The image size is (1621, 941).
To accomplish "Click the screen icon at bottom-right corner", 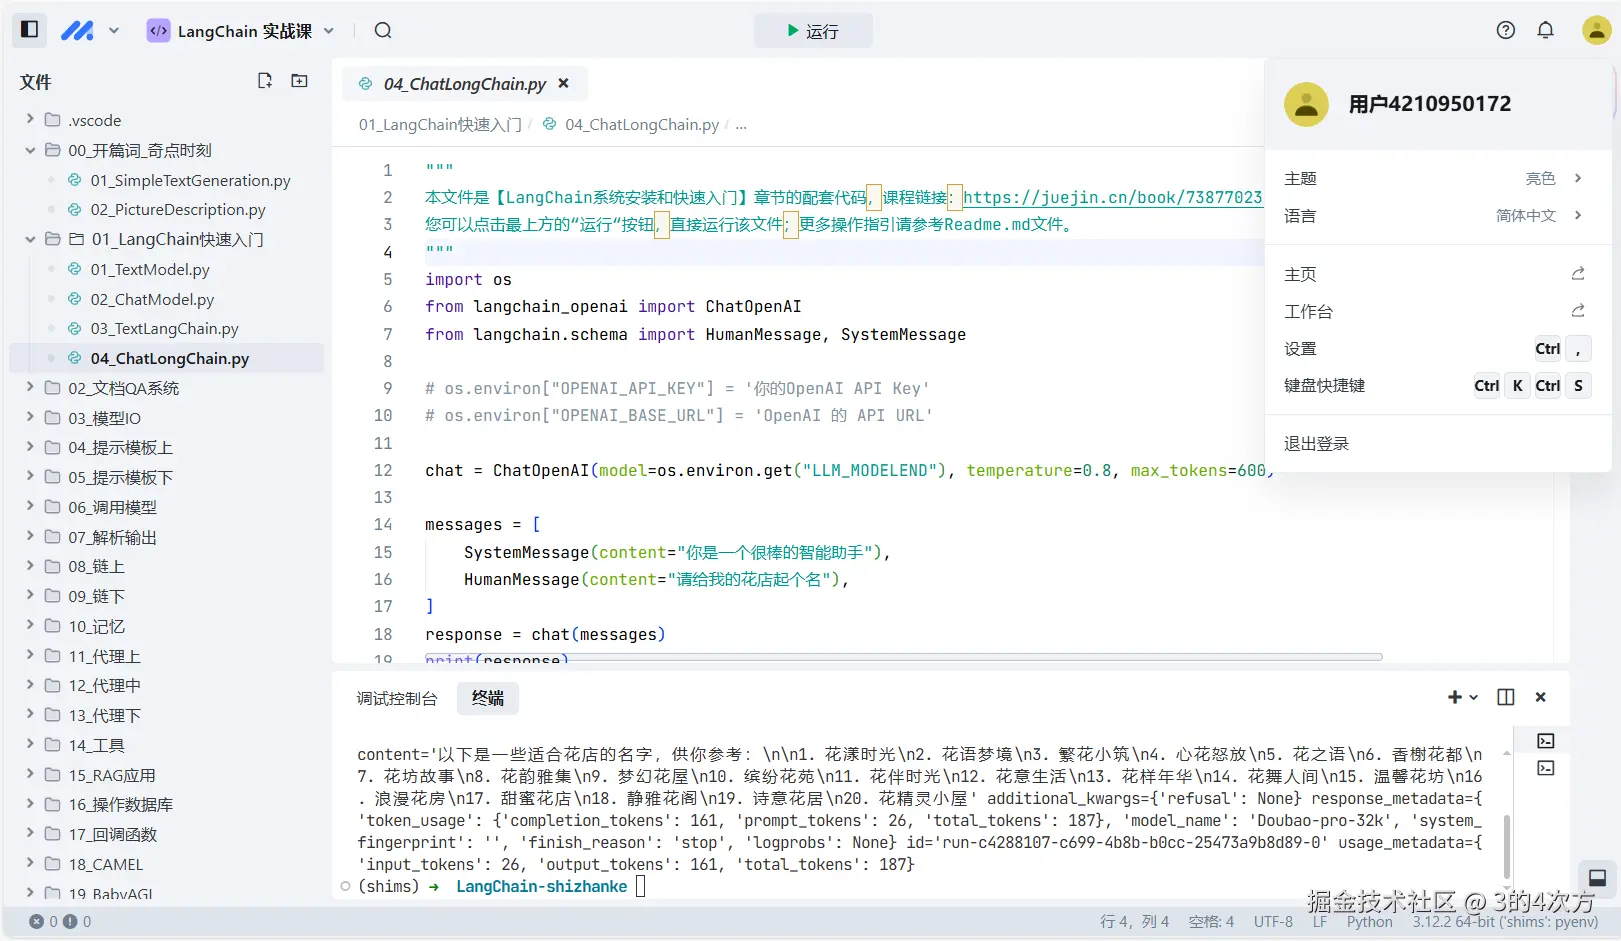I will point(1595,877).
